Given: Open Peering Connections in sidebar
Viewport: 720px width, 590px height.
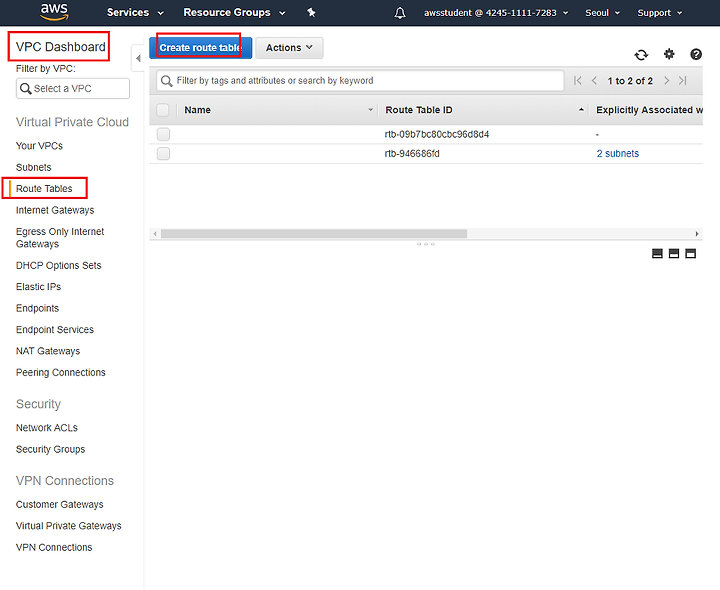Looking at the screenshot, I should point(61,372).
